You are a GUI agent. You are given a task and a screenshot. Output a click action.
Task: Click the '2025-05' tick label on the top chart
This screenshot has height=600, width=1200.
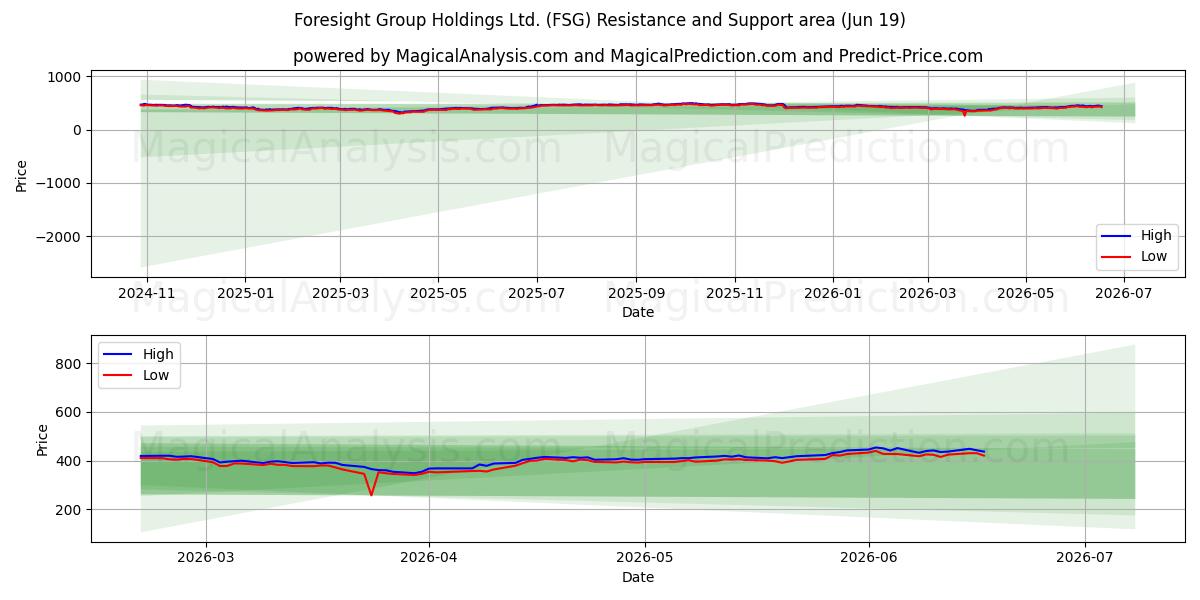(437, 293)
